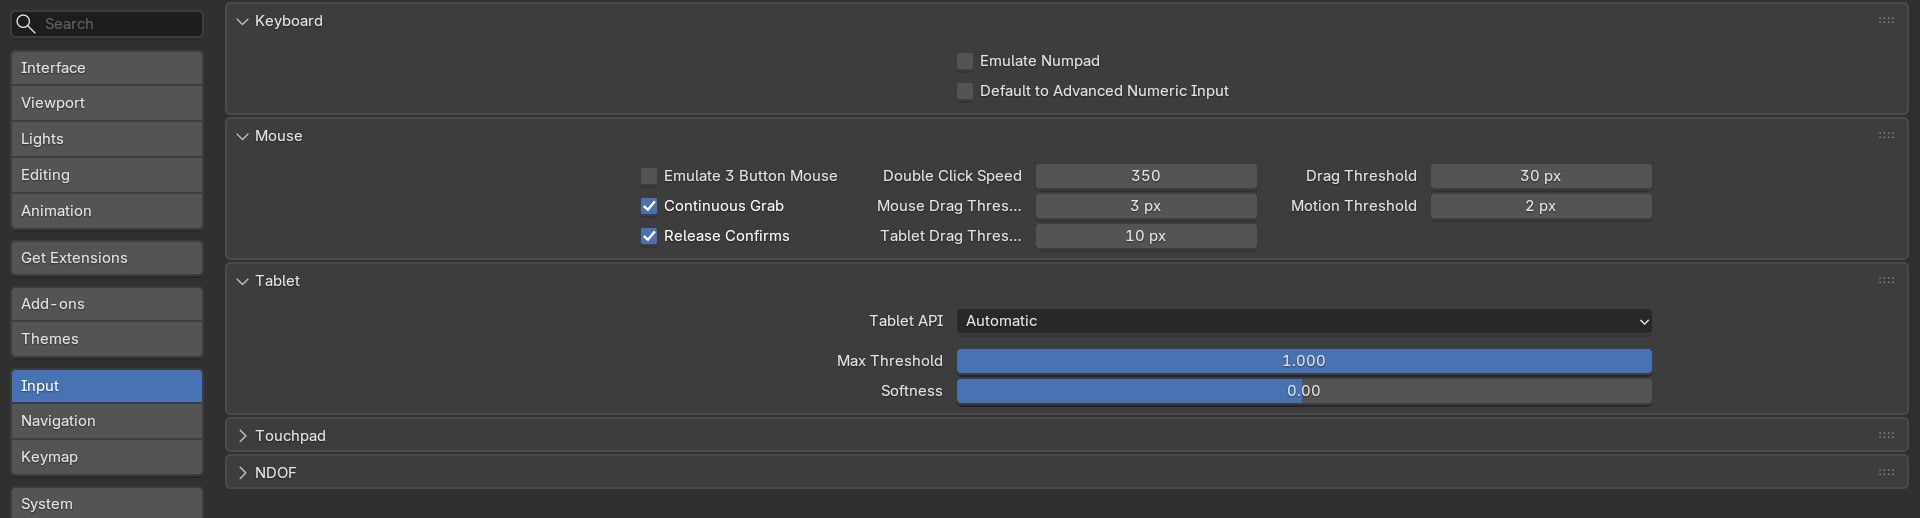
Task: Adjust the Softness slider
Action: (x=1304, y=391)
